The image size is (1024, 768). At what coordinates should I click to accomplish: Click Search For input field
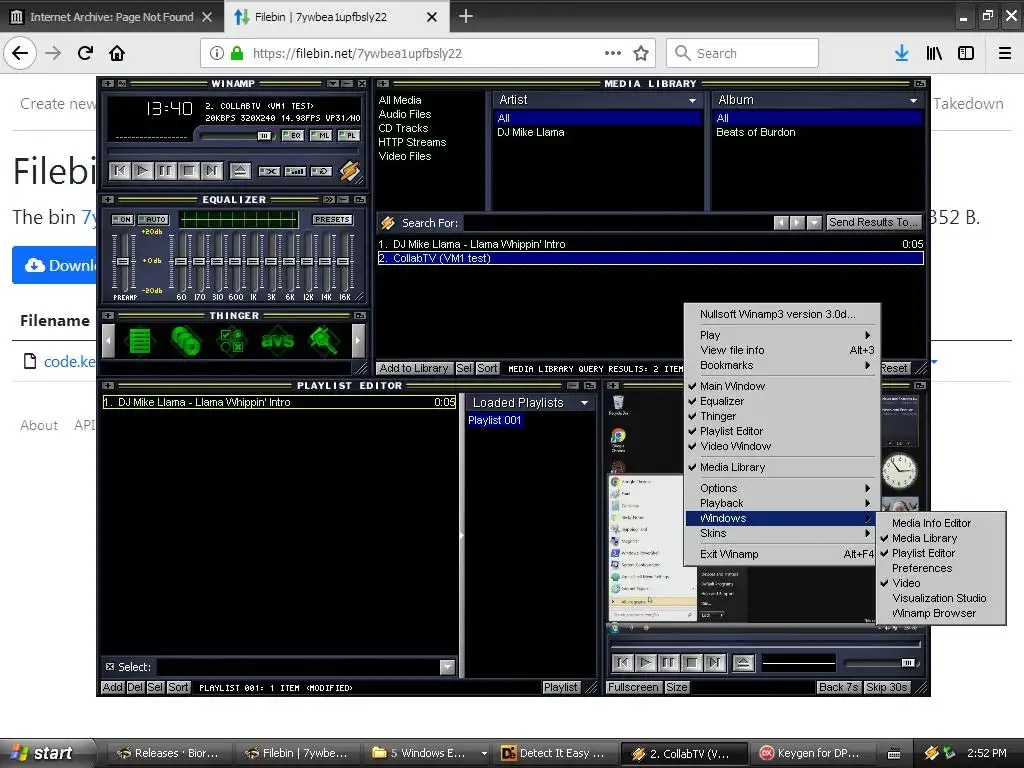(616, 223)
